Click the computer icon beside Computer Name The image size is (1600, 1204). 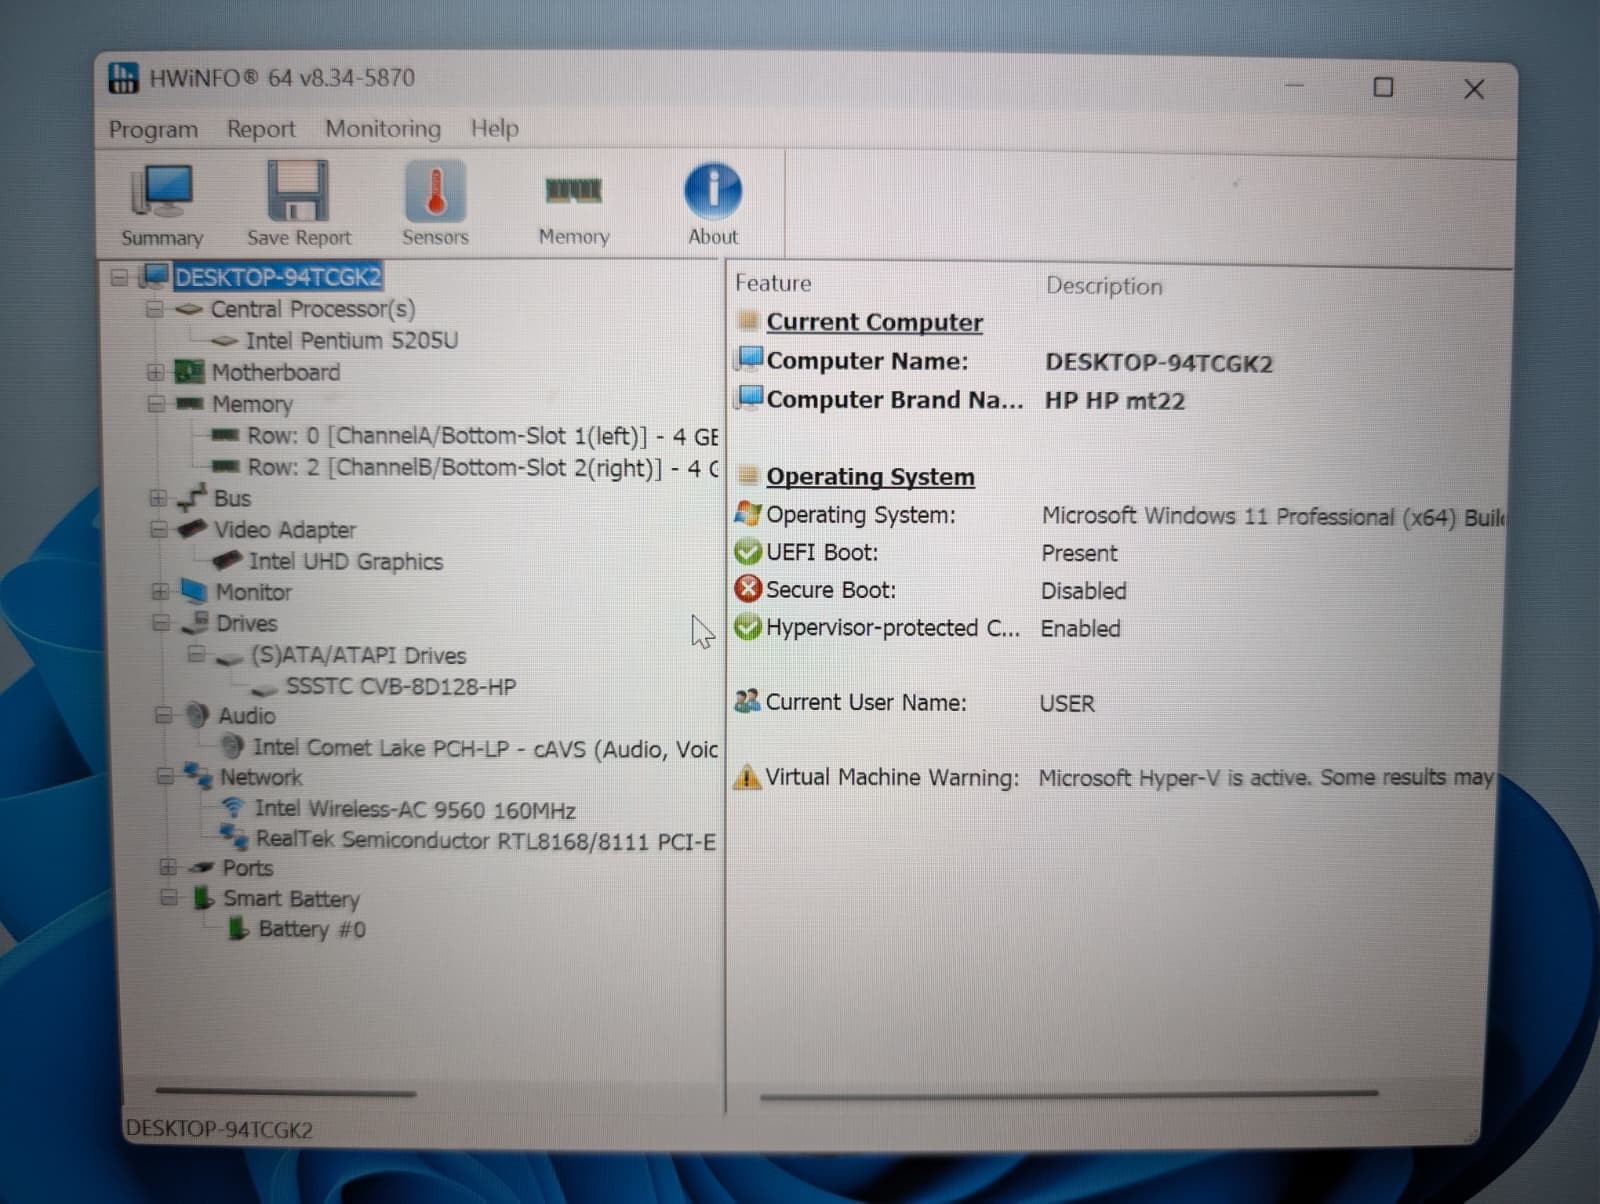tap(749, 359)
